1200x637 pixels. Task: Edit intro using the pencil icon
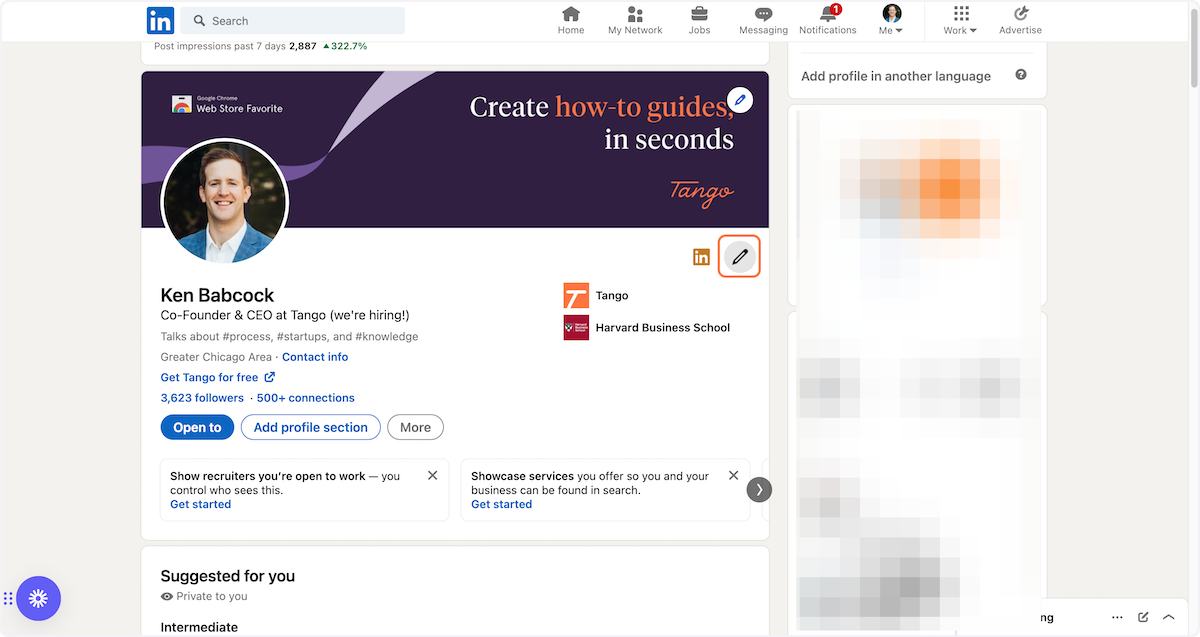740,257
